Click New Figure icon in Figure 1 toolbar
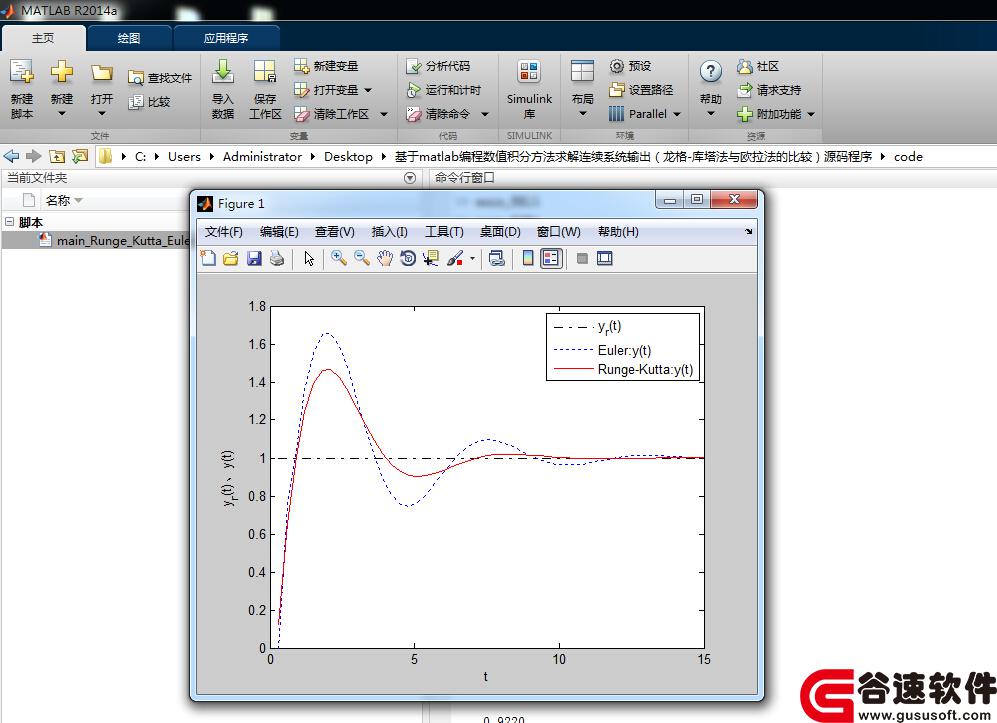 tap(208, 258)
